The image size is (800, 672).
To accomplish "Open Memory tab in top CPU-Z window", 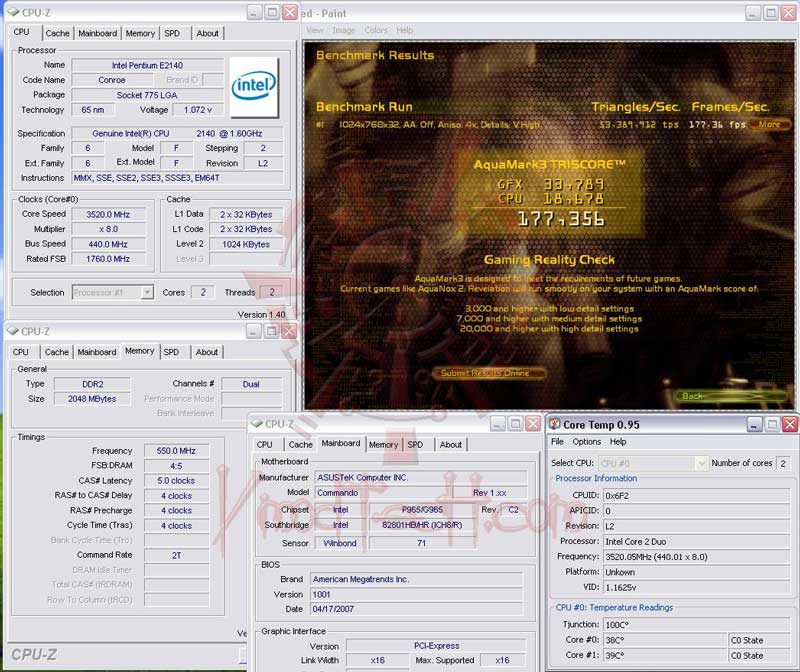I will pos(140,33).
